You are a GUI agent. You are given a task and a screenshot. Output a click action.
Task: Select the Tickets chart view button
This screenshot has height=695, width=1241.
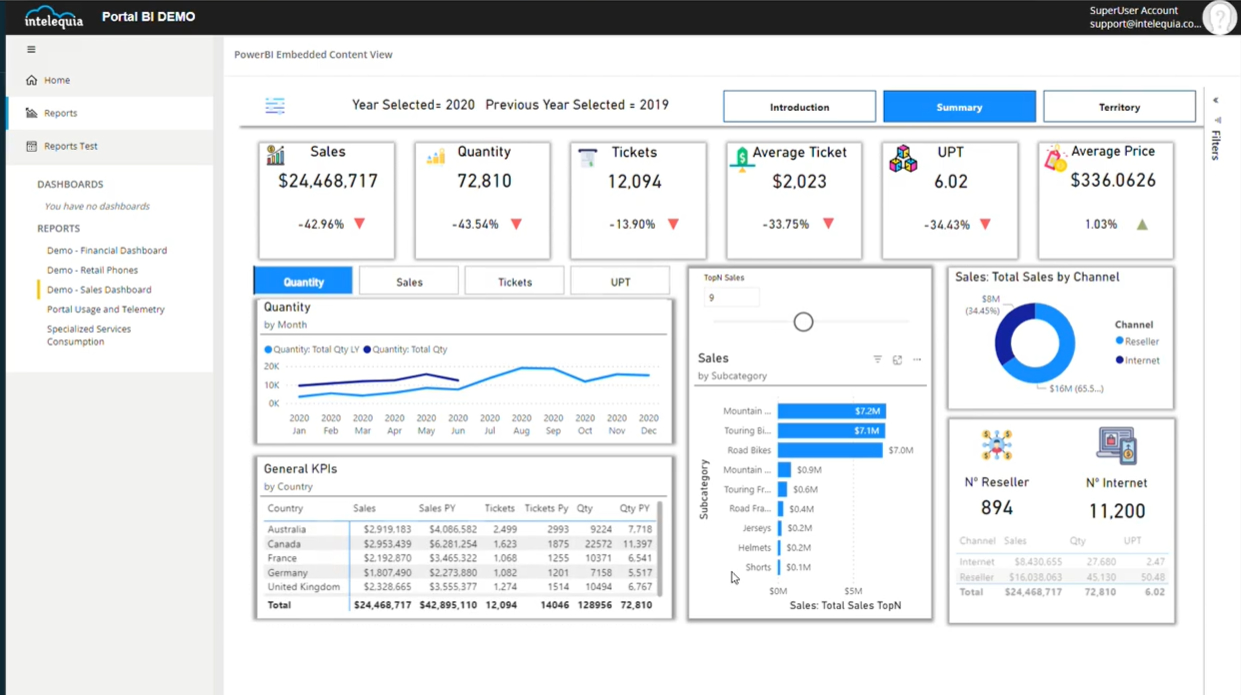pos(514,282)
